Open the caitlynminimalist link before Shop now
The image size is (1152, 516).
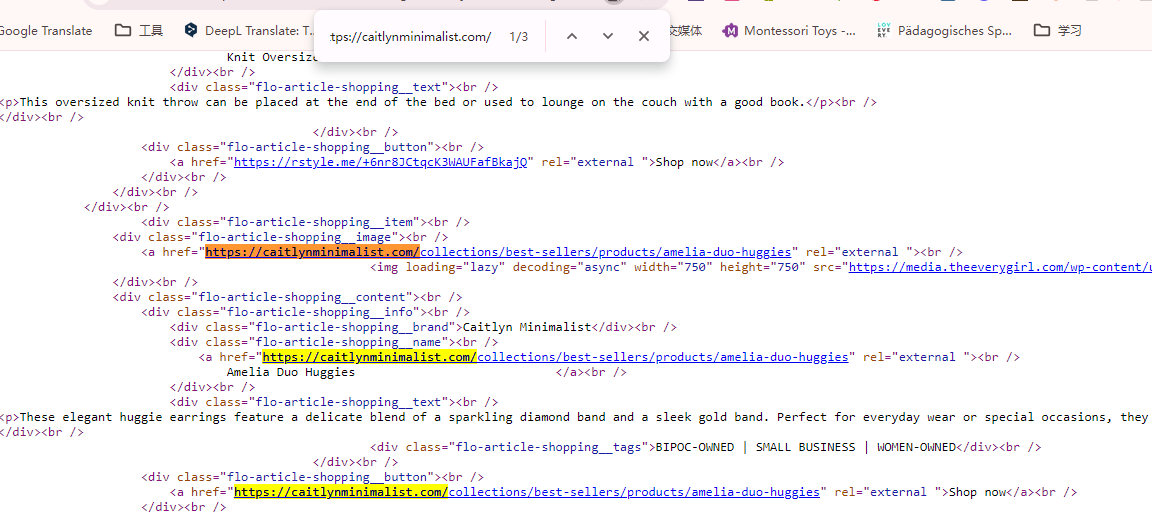(x=527, y=492)
